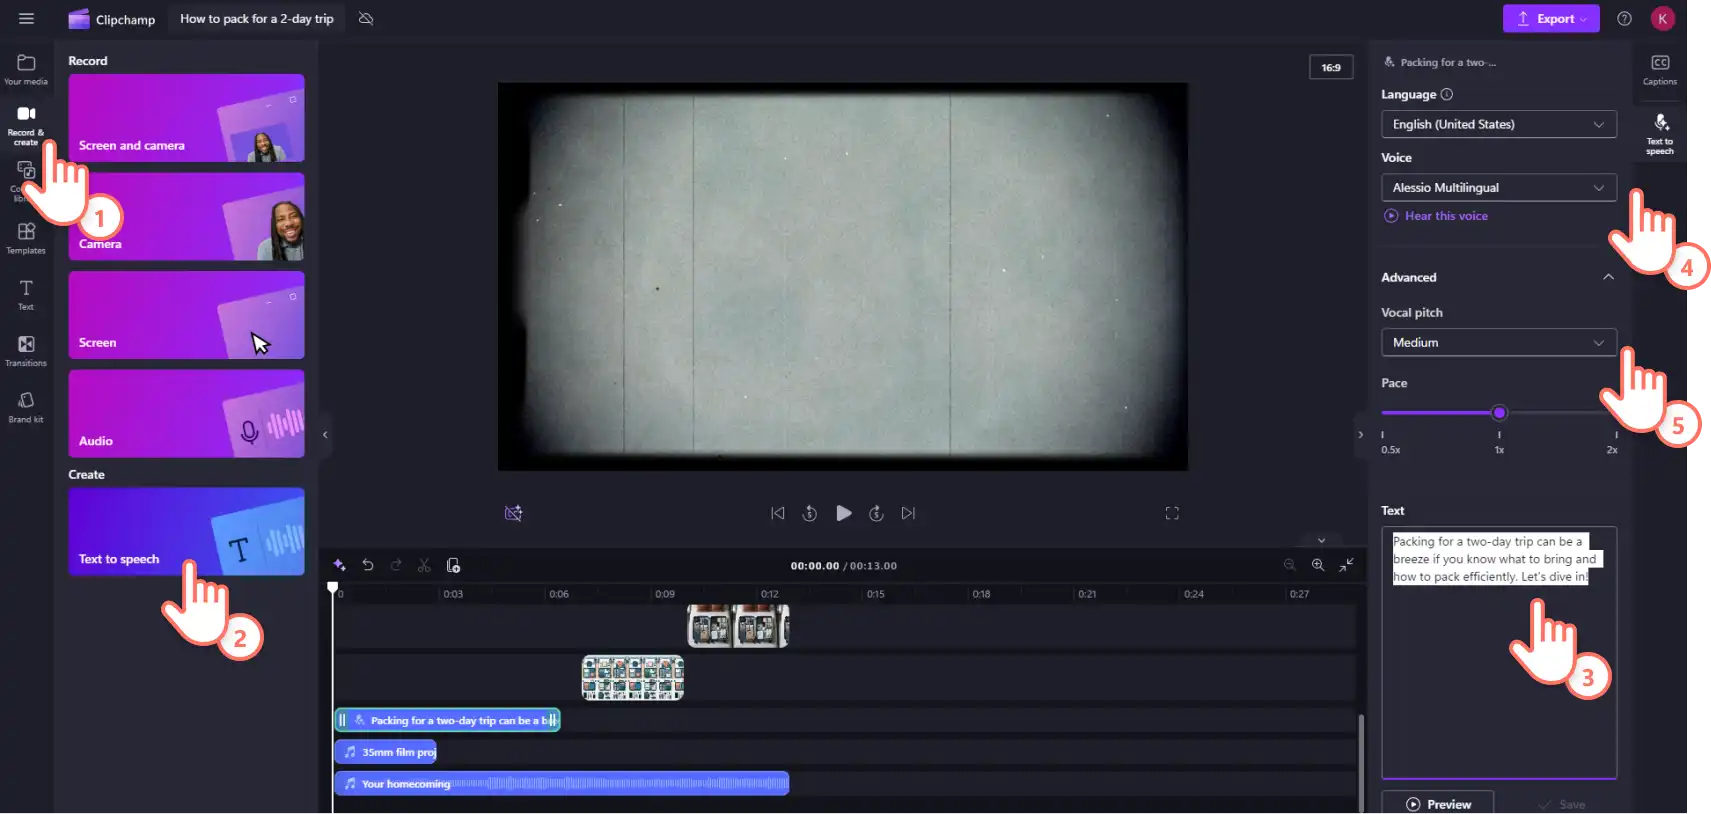Open the Captions panel
1711x814 pixels.
pos(1660,69)
